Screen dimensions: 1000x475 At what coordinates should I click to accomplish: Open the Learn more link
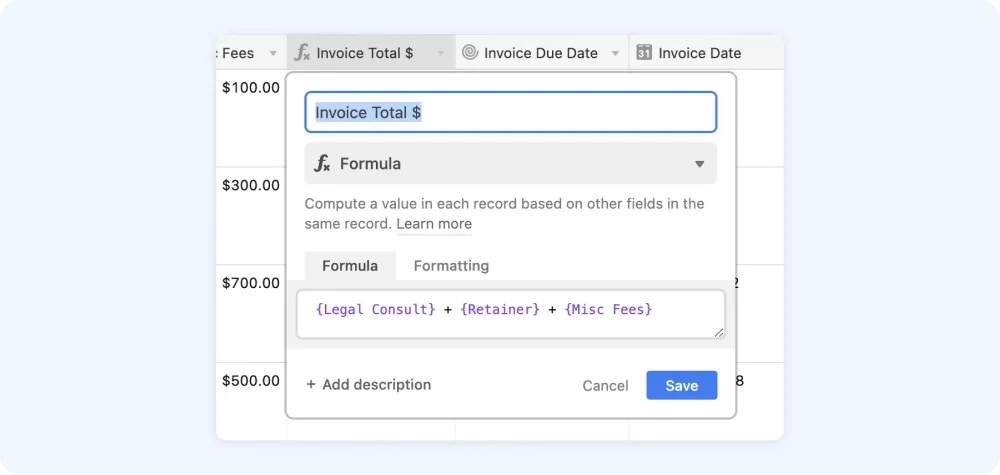pyautogui.click(x=434, y=224)
